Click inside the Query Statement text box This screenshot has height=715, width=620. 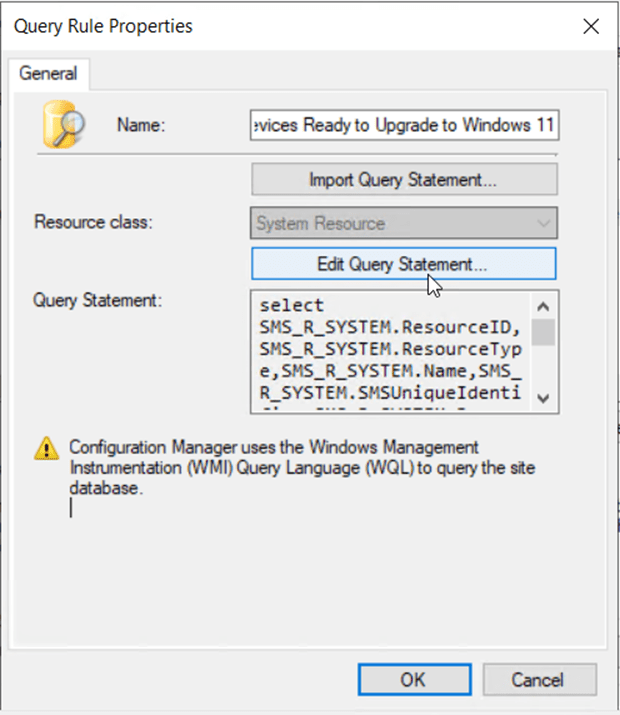click(x=390, y=350)
